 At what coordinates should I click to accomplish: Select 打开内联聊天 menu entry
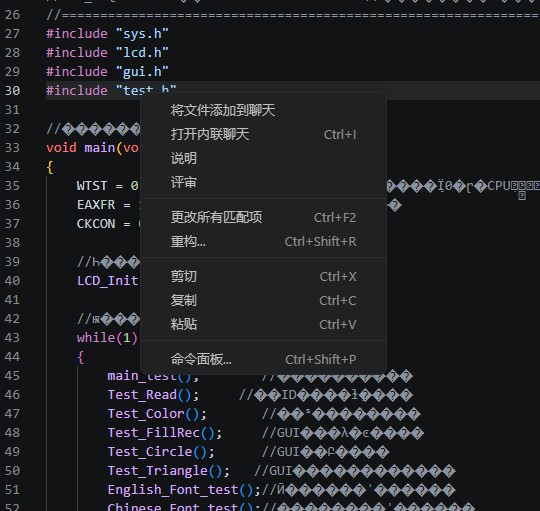(x=263, y=135)
